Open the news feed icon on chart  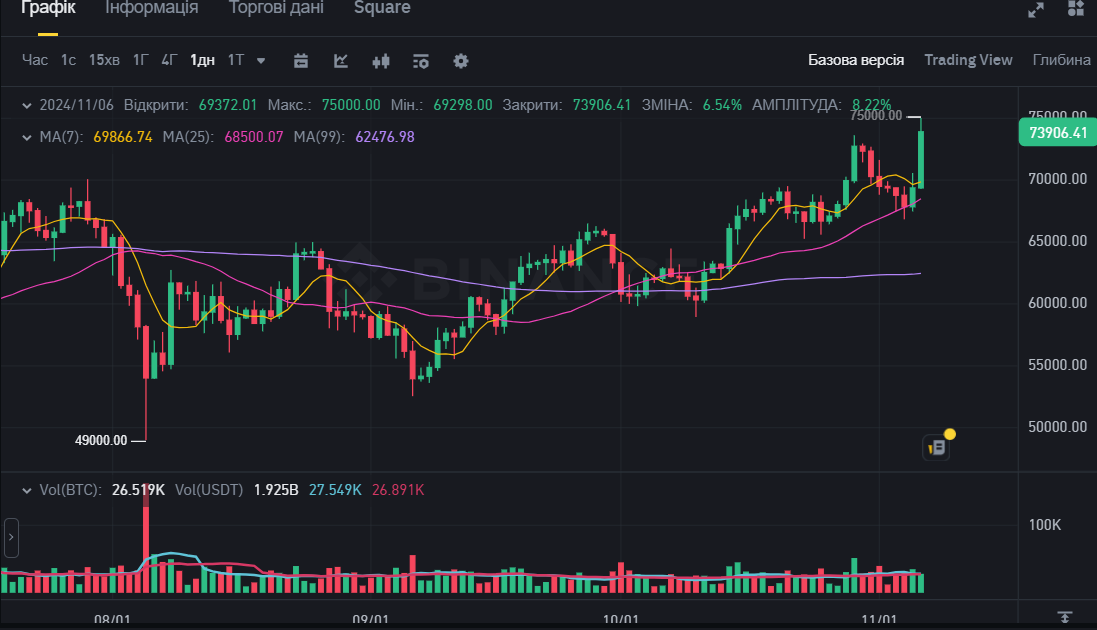click(936, 446)
